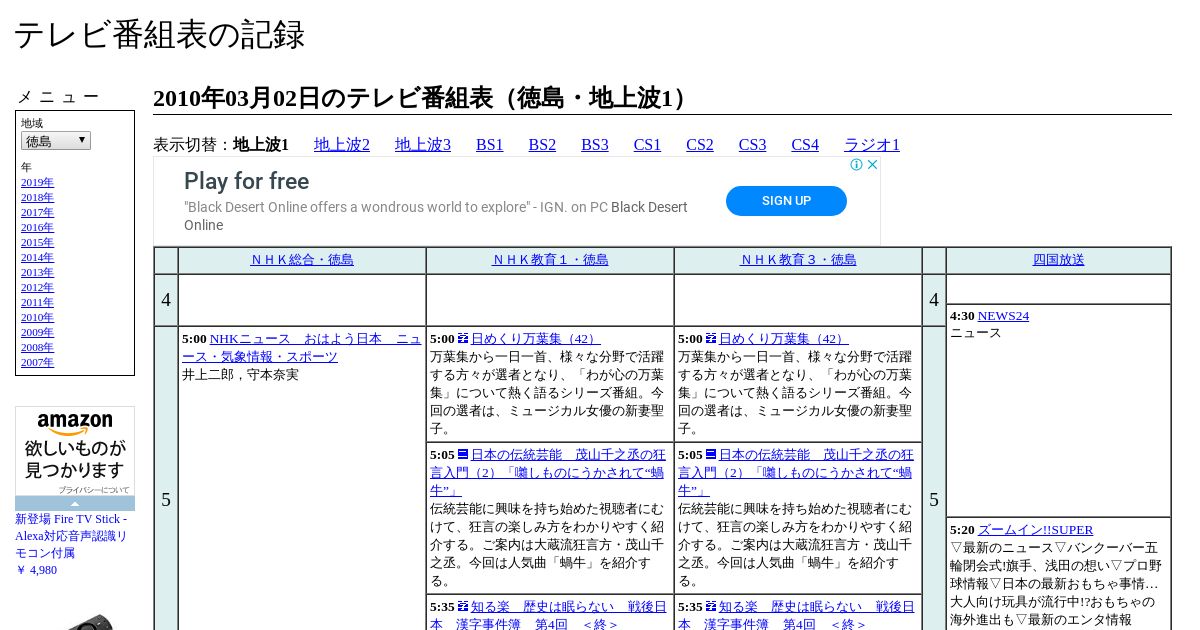Switch to the BS1 listings tab
Image resolution: width=1200 pixels, height=630 pixels.
tap(490, 145)
